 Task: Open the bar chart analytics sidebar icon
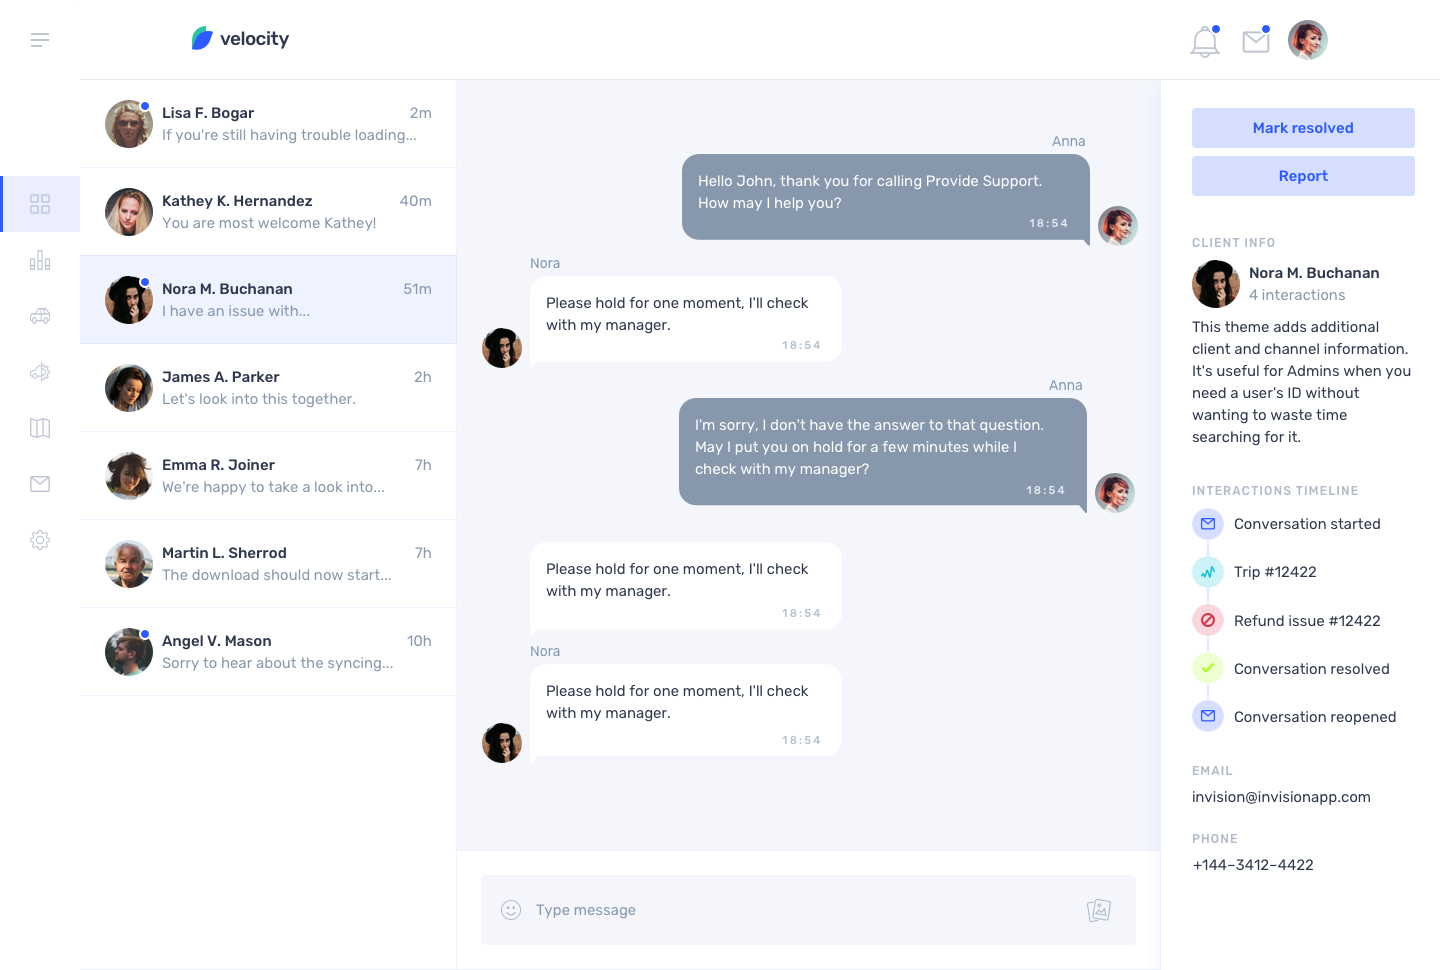(40, 261)
